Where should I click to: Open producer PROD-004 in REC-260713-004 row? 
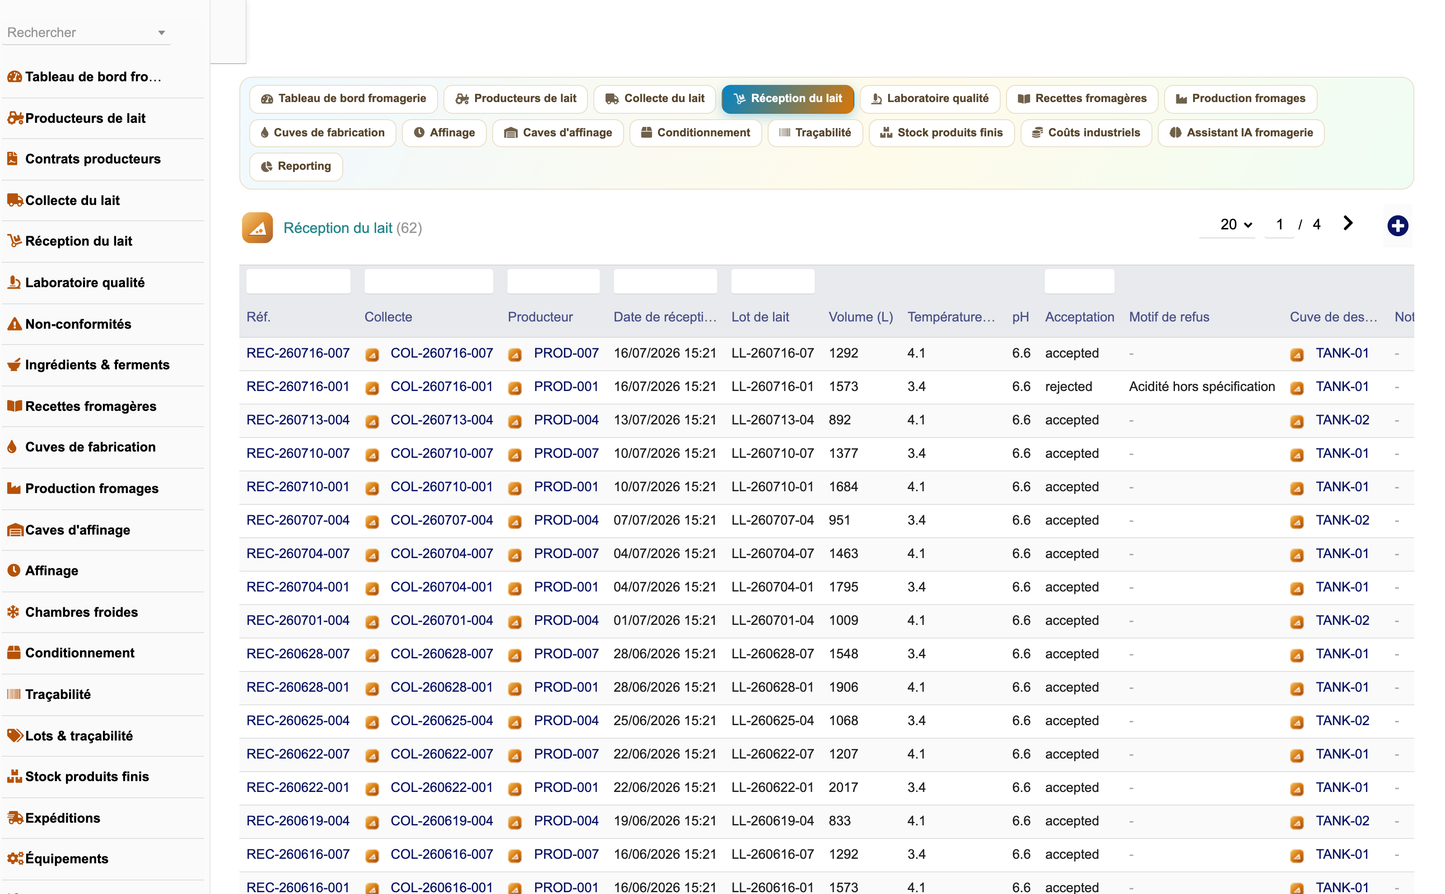coord(566,420)
